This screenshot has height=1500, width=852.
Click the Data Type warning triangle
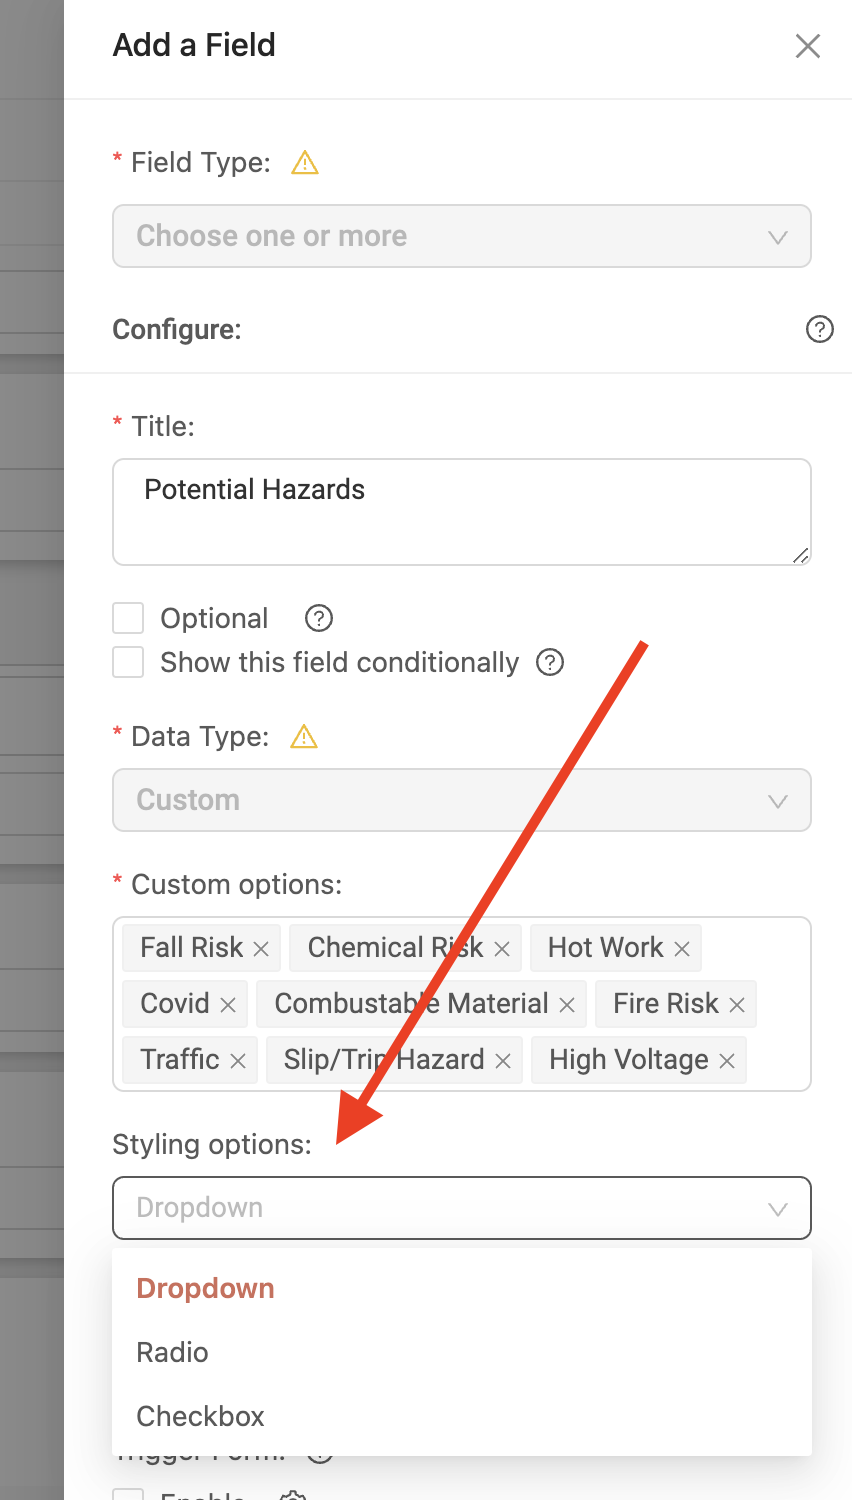303,737
